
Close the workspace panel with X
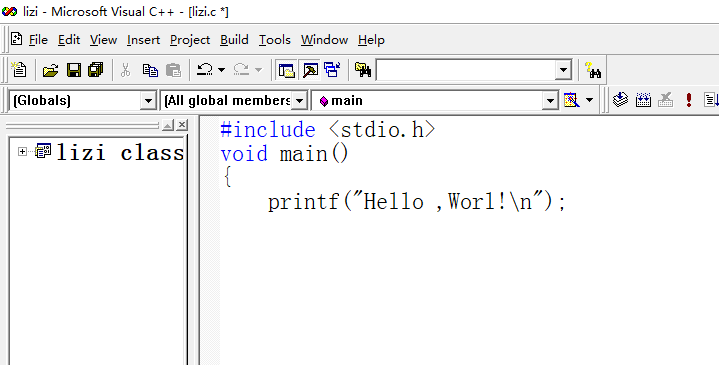(x=182, y=125)
